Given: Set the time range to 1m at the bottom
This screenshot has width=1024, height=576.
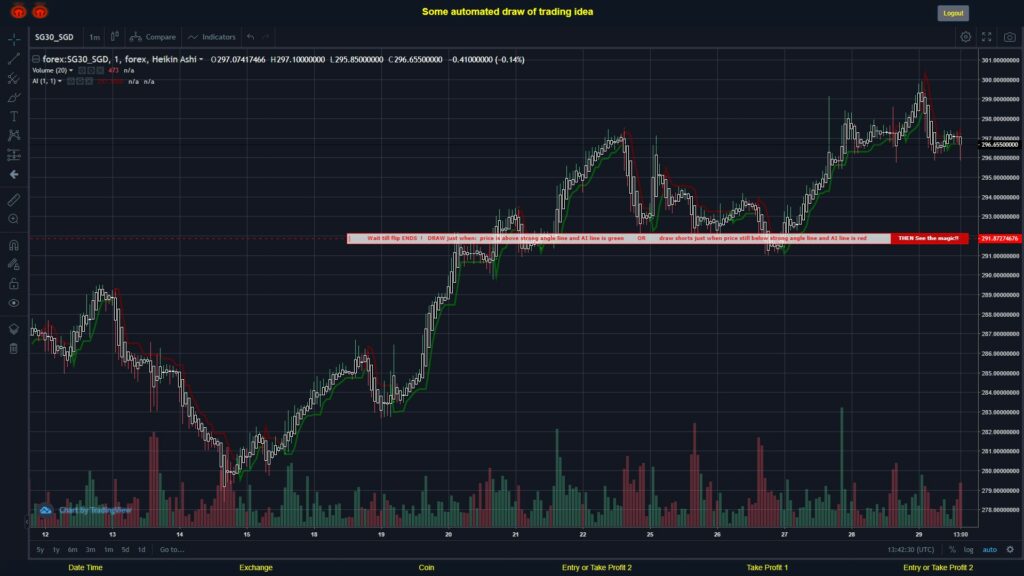Looking at the screenshot, I should pyautogui.click(x=108, y=549).
